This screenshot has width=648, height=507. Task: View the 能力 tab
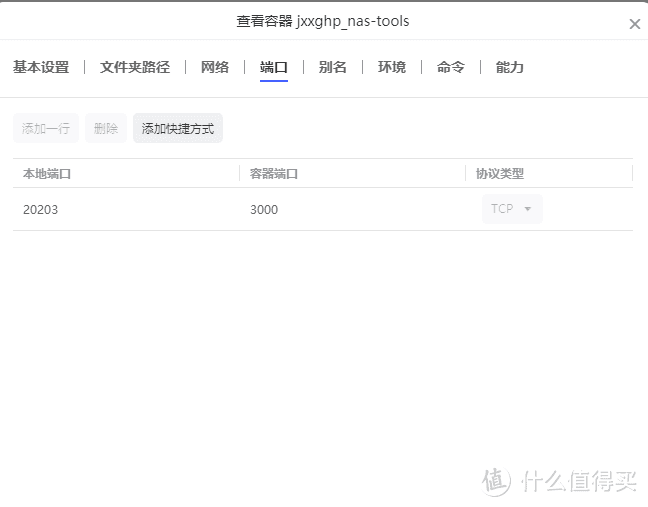510,67
